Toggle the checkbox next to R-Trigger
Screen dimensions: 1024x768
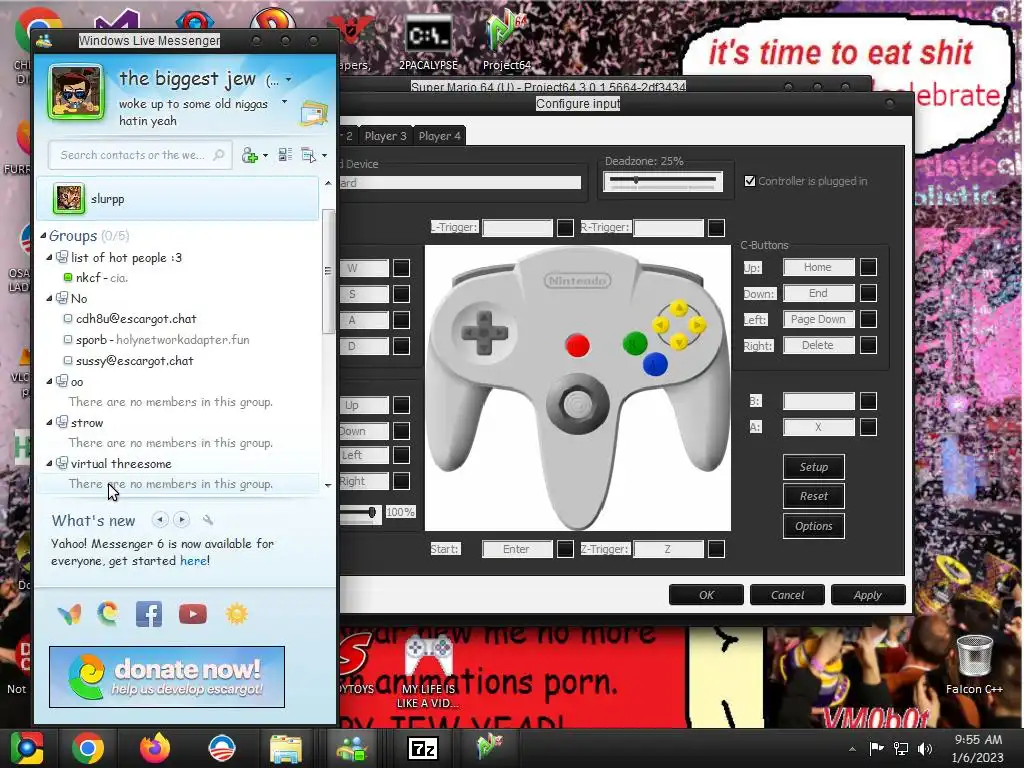click(716, 227)
